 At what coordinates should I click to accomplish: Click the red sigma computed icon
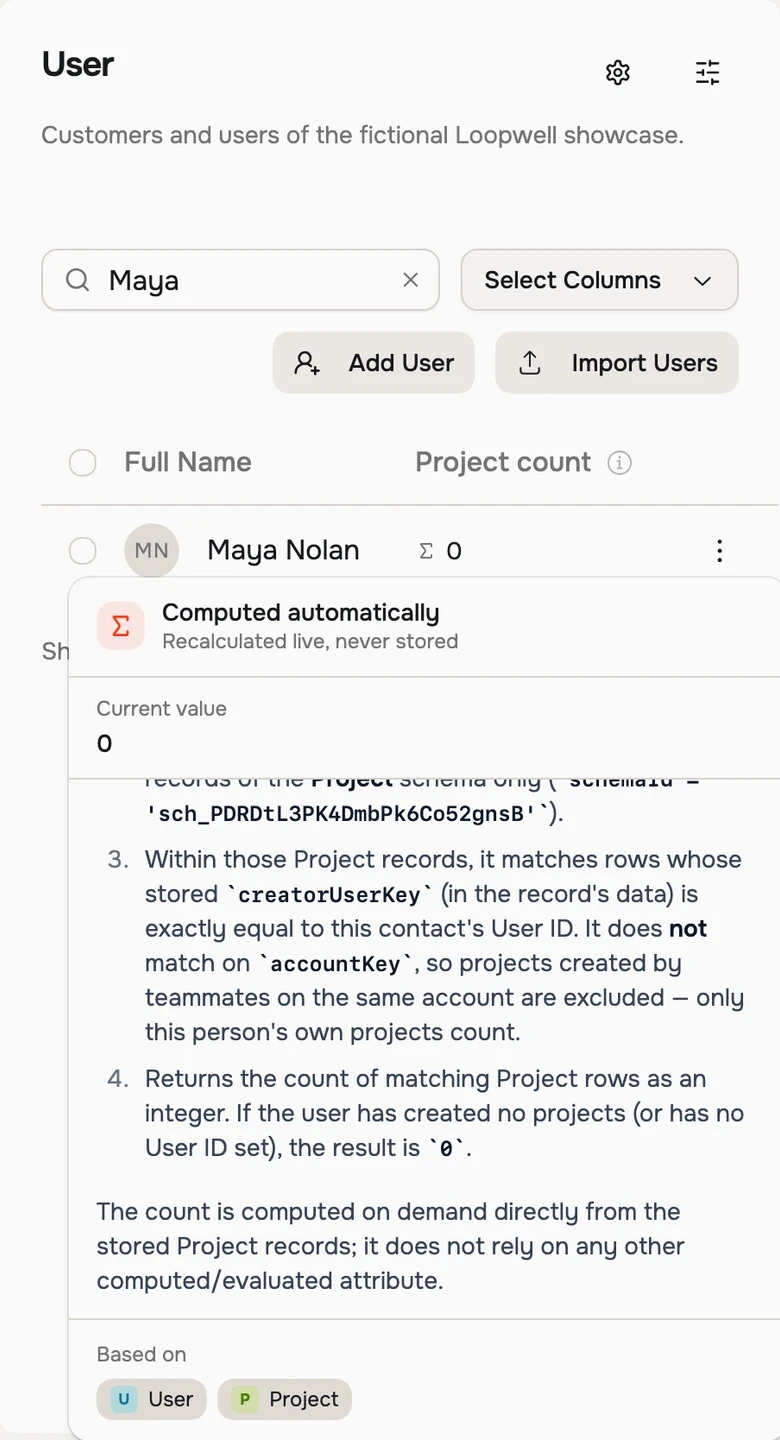pos(121,626)
